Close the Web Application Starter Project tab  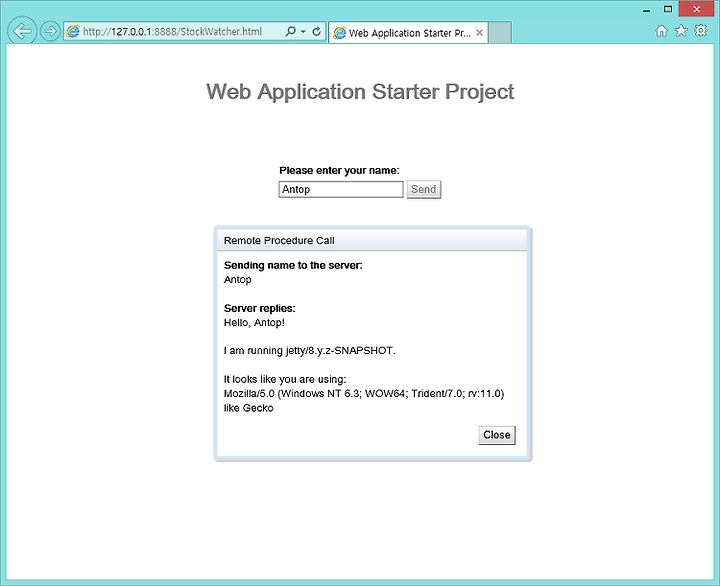pos(479,33)
